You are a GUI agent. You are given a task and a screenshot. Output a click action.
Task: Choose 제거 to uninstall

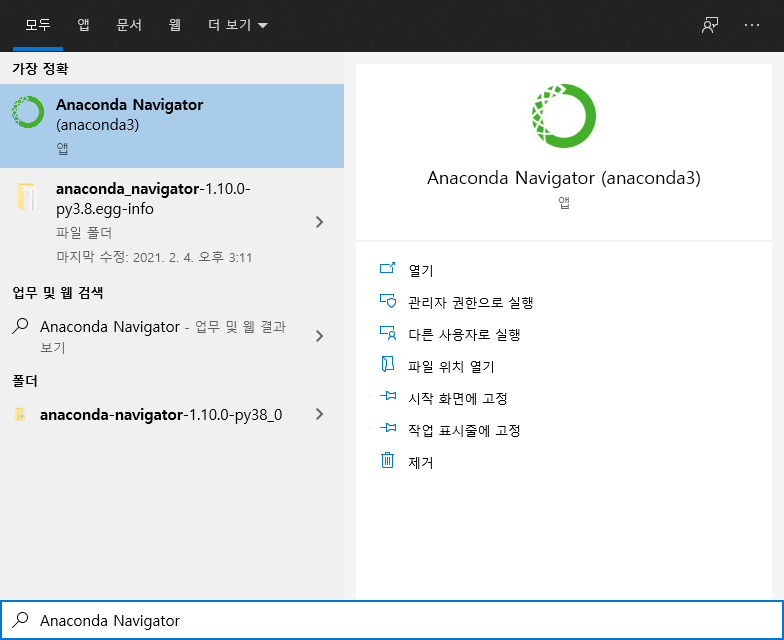420,462
